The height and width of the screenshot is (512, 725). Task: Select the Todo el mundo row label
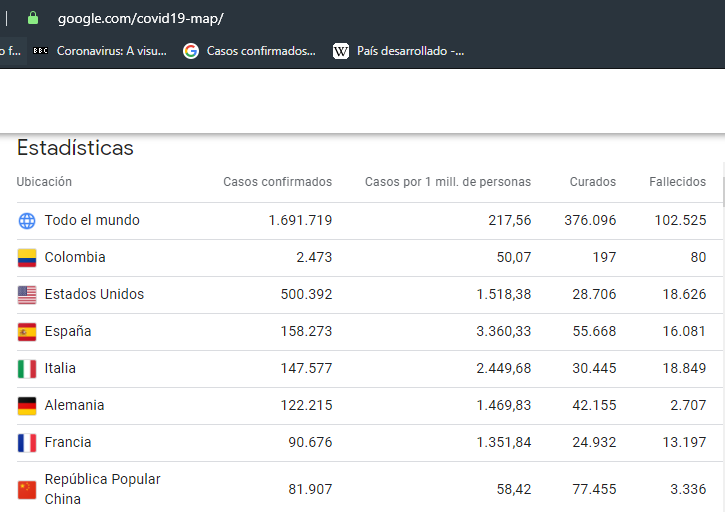pos(92,220)
